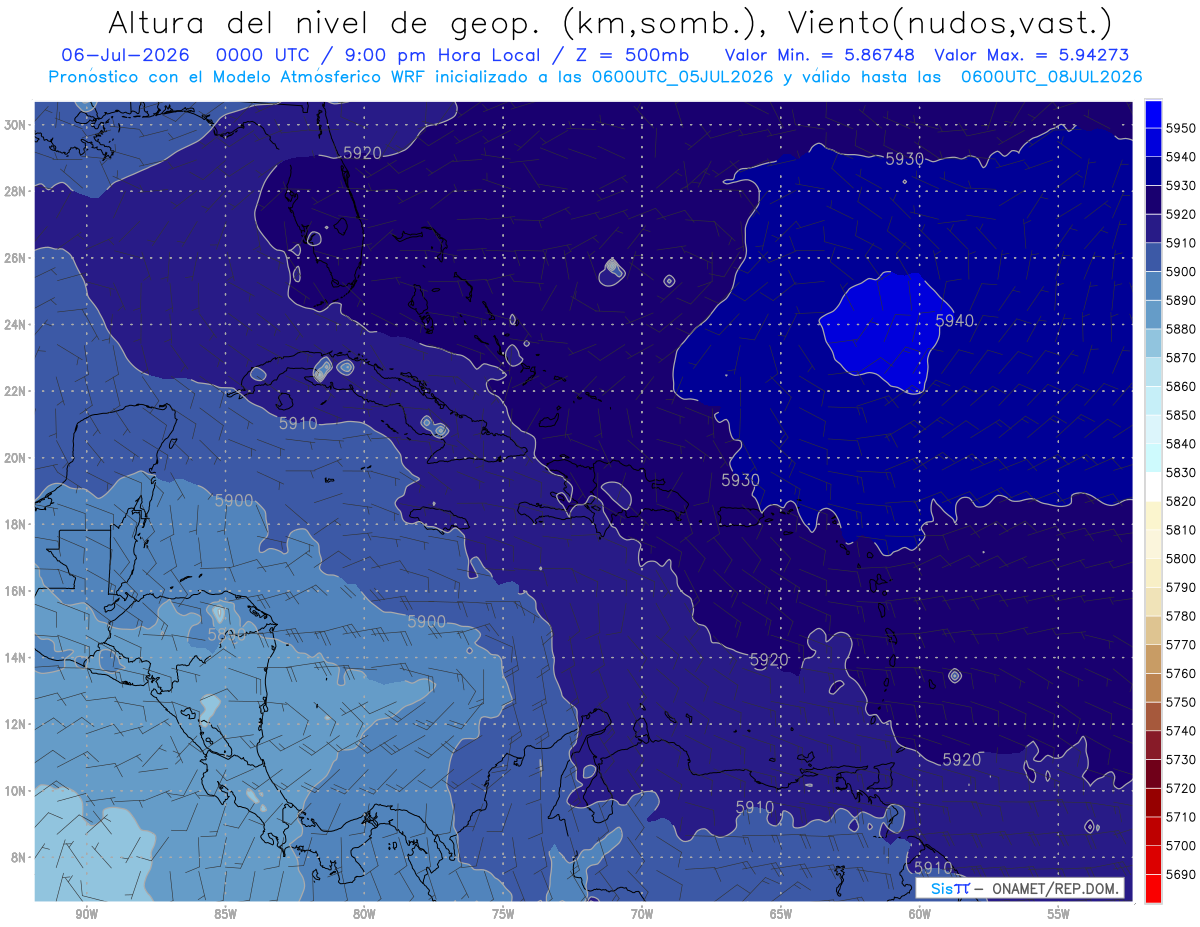Click the '16N' latitude axis label
This screenshot has height=927, width=1200.
pyautogui.click(x=15, y=591)
